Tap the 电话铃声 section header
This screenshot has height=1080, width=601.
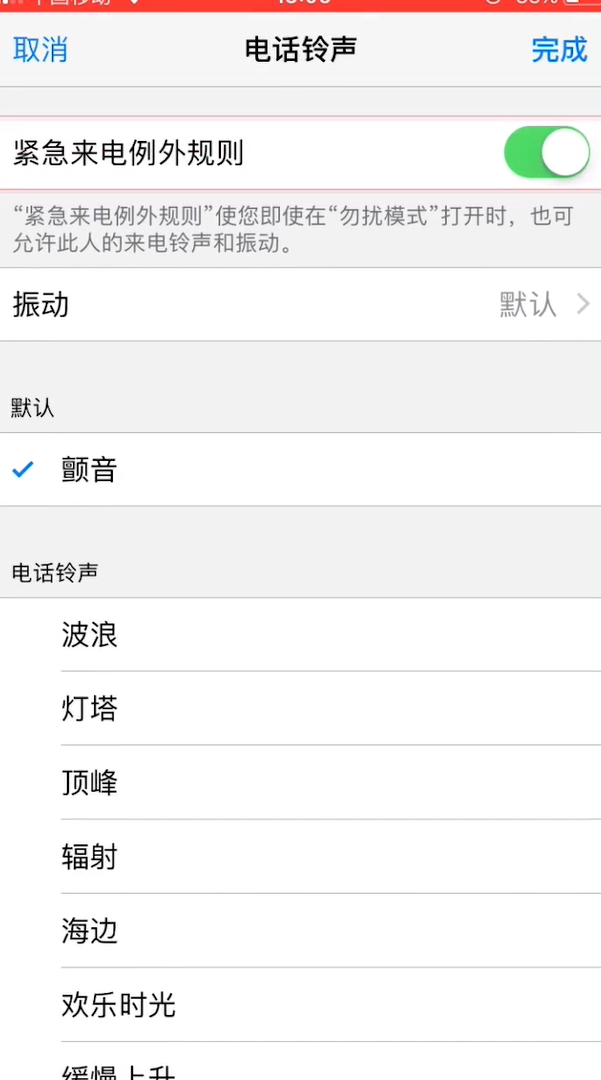point(55,572)
